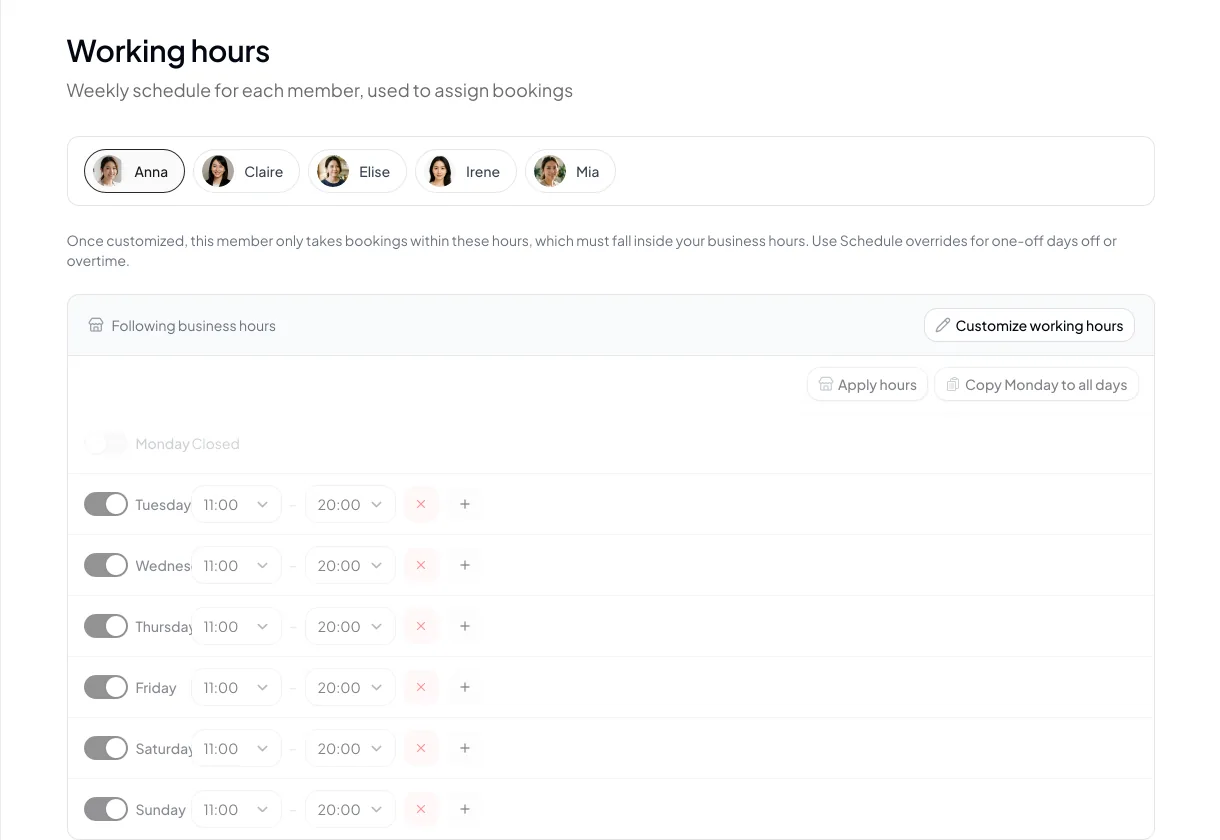Select member Claire tab
The height and width of the screenshot is (840, 1220).
click(246, 171)
